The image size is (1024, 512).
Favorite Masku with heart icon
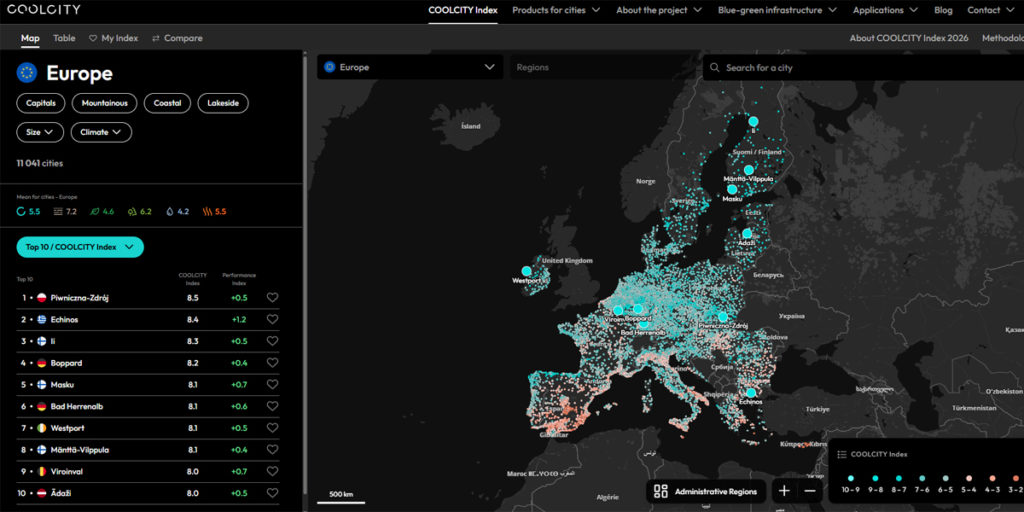(272, 385)
